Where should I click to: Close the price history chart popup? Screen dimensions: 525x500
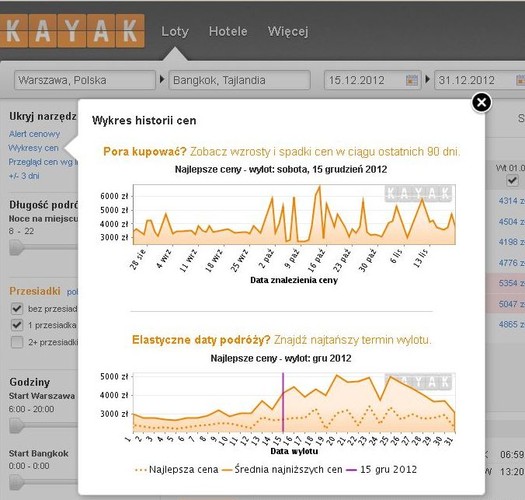coord(481,102)
